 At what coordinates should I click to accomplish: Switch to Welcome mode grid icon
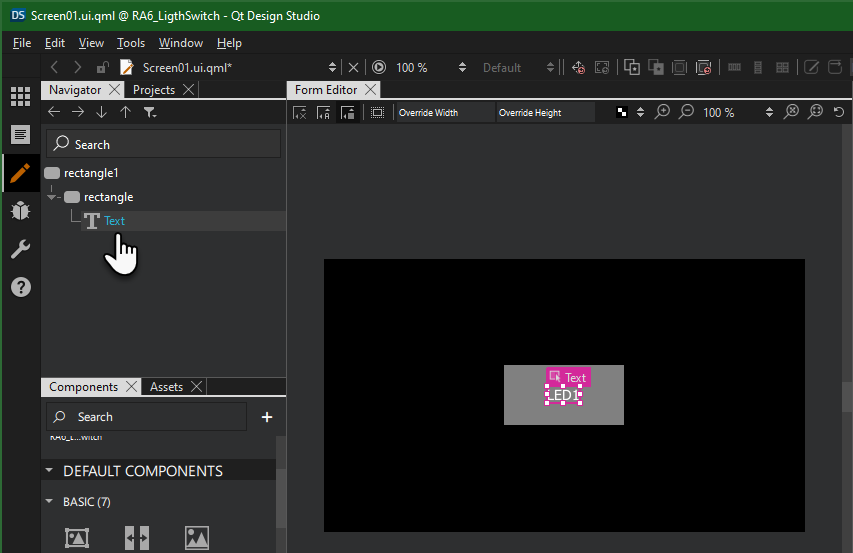[20, 96]
